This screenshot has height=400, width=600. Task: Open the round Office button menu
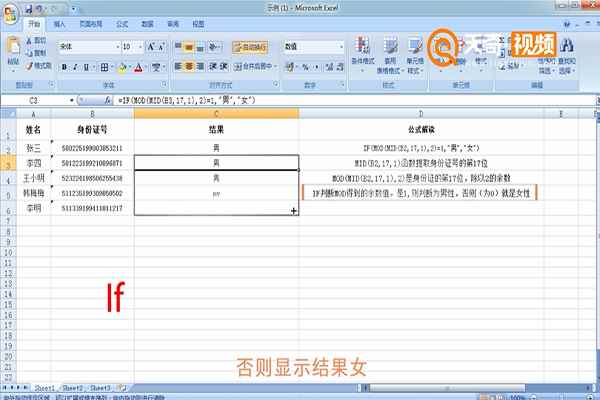11,15
